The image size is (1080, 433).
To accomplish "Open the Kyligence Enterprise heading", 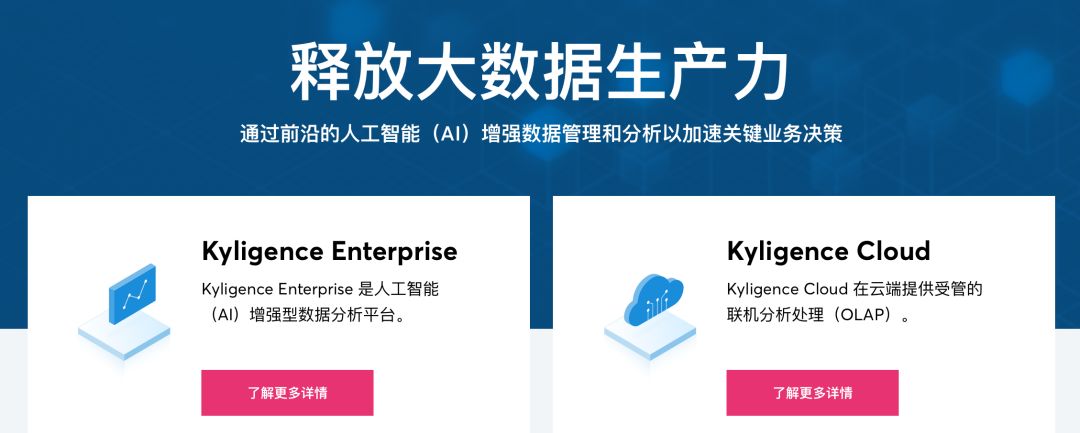I will (x=329, y=251).
